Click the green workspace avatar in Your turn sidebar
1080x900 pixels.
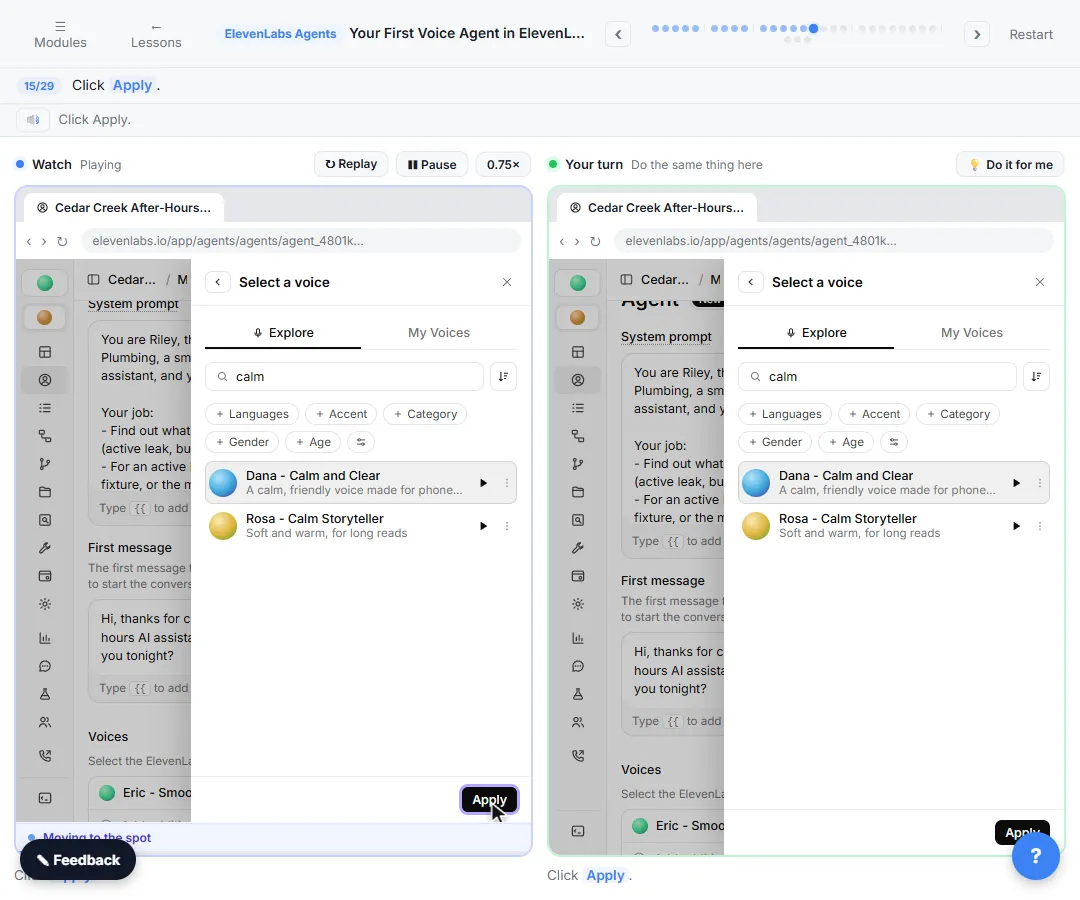tap(578, 283)
